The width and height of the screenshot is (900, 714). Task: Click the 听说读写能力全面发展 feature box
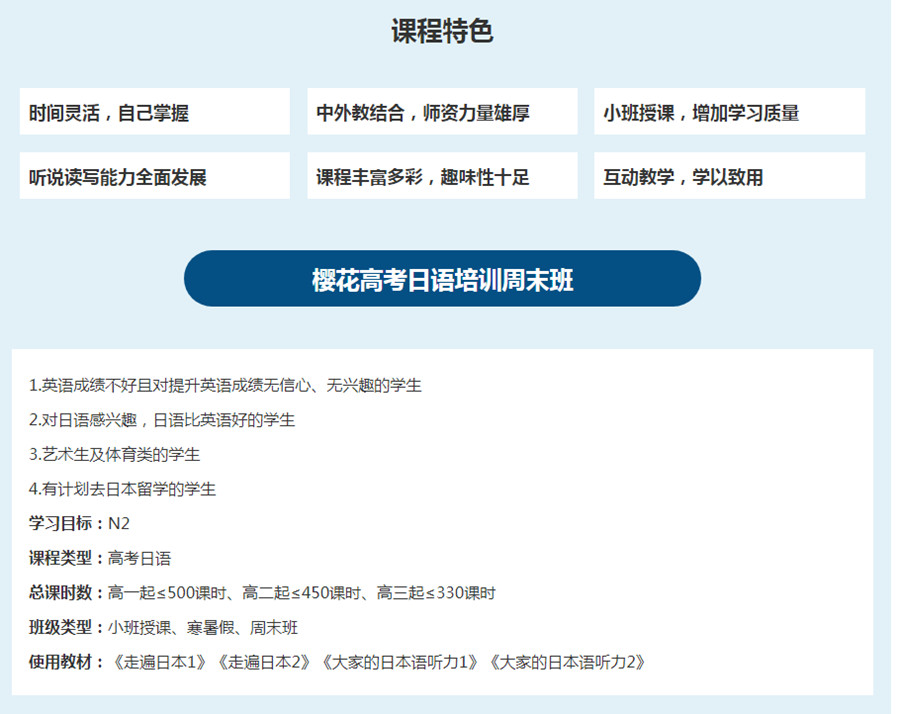[154, 177]
